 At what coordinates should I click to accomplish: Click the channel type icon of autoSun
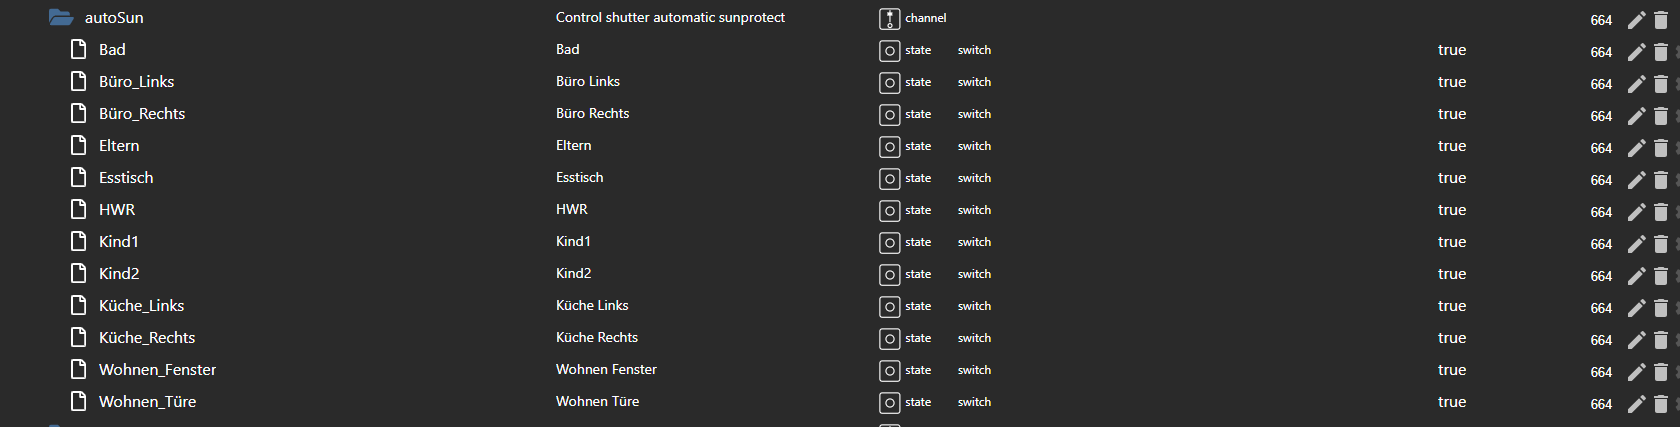point(889,18)
